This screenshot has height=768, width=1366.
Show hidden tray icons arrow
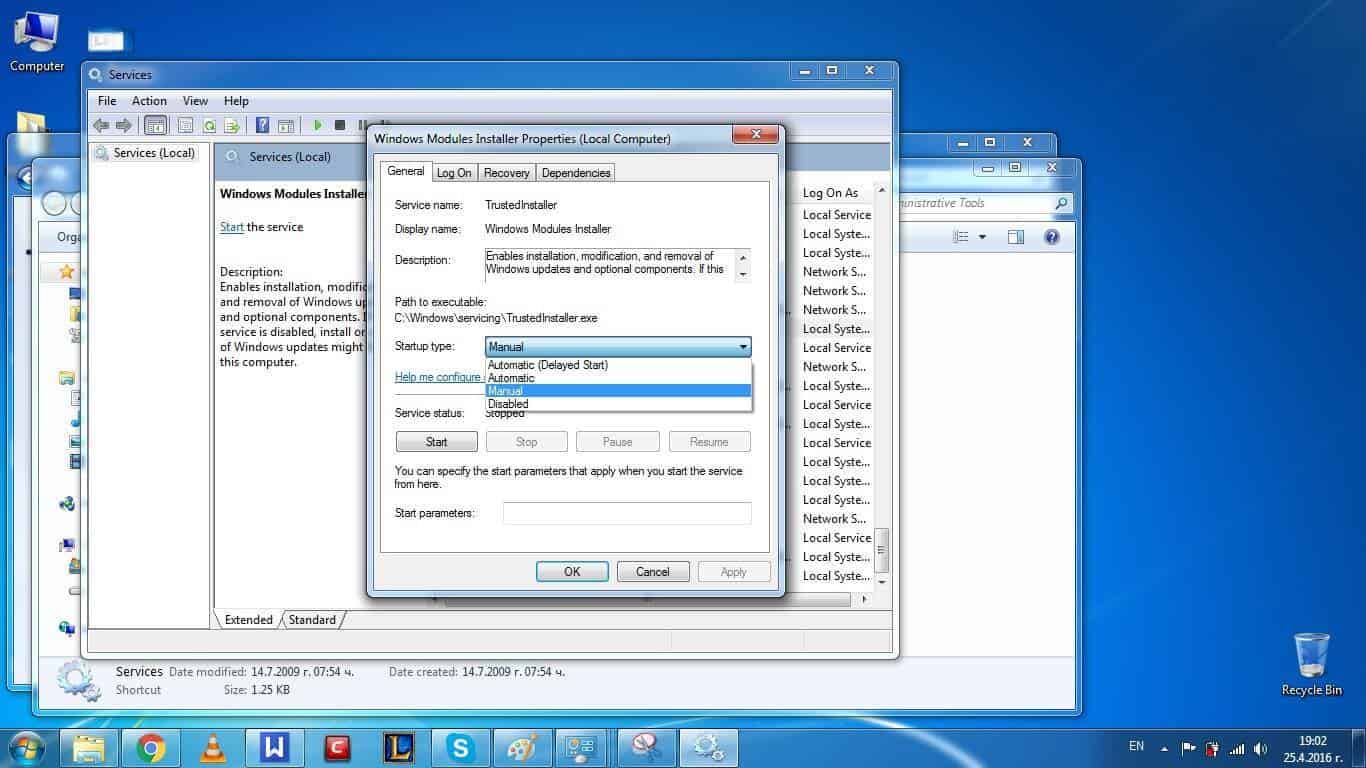pos(1164,748)
